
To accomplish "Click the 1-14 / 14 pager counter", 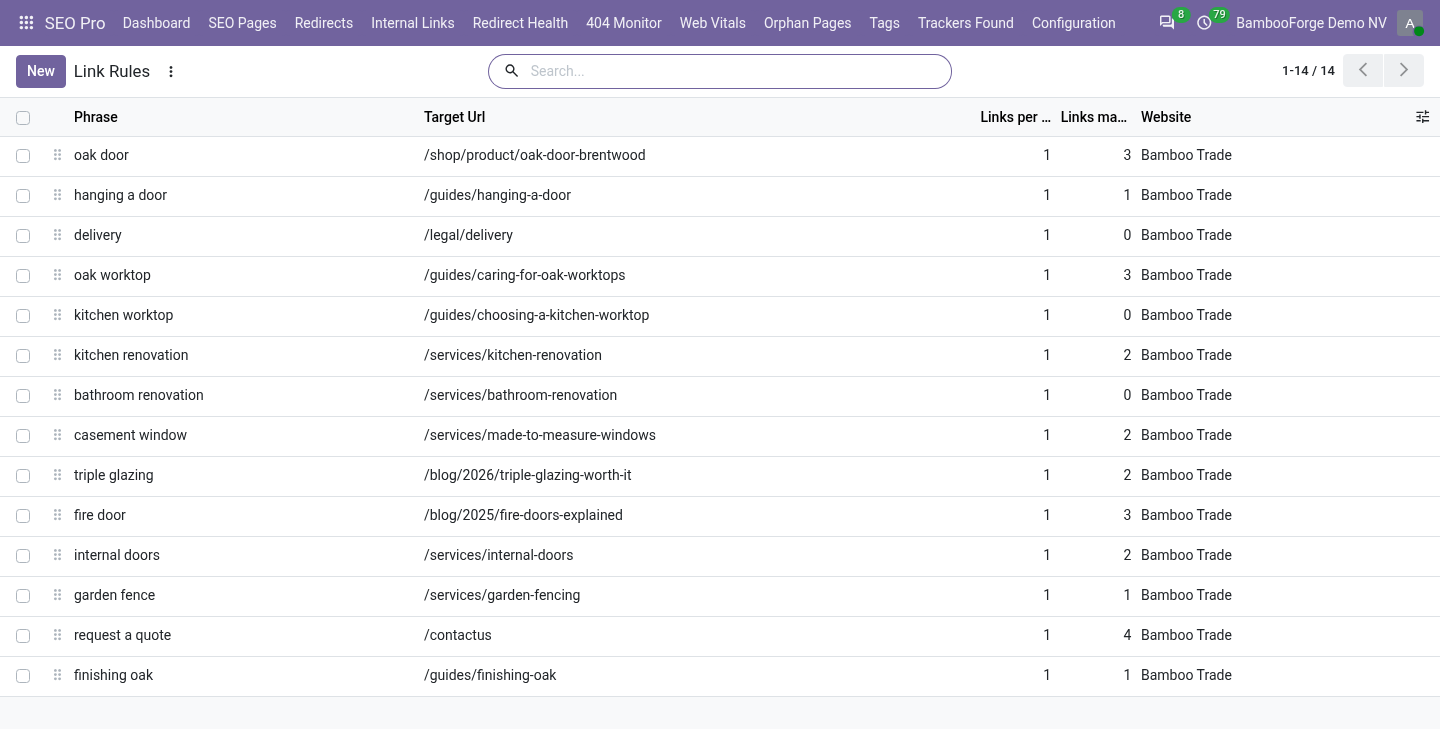I will 1308,71.
